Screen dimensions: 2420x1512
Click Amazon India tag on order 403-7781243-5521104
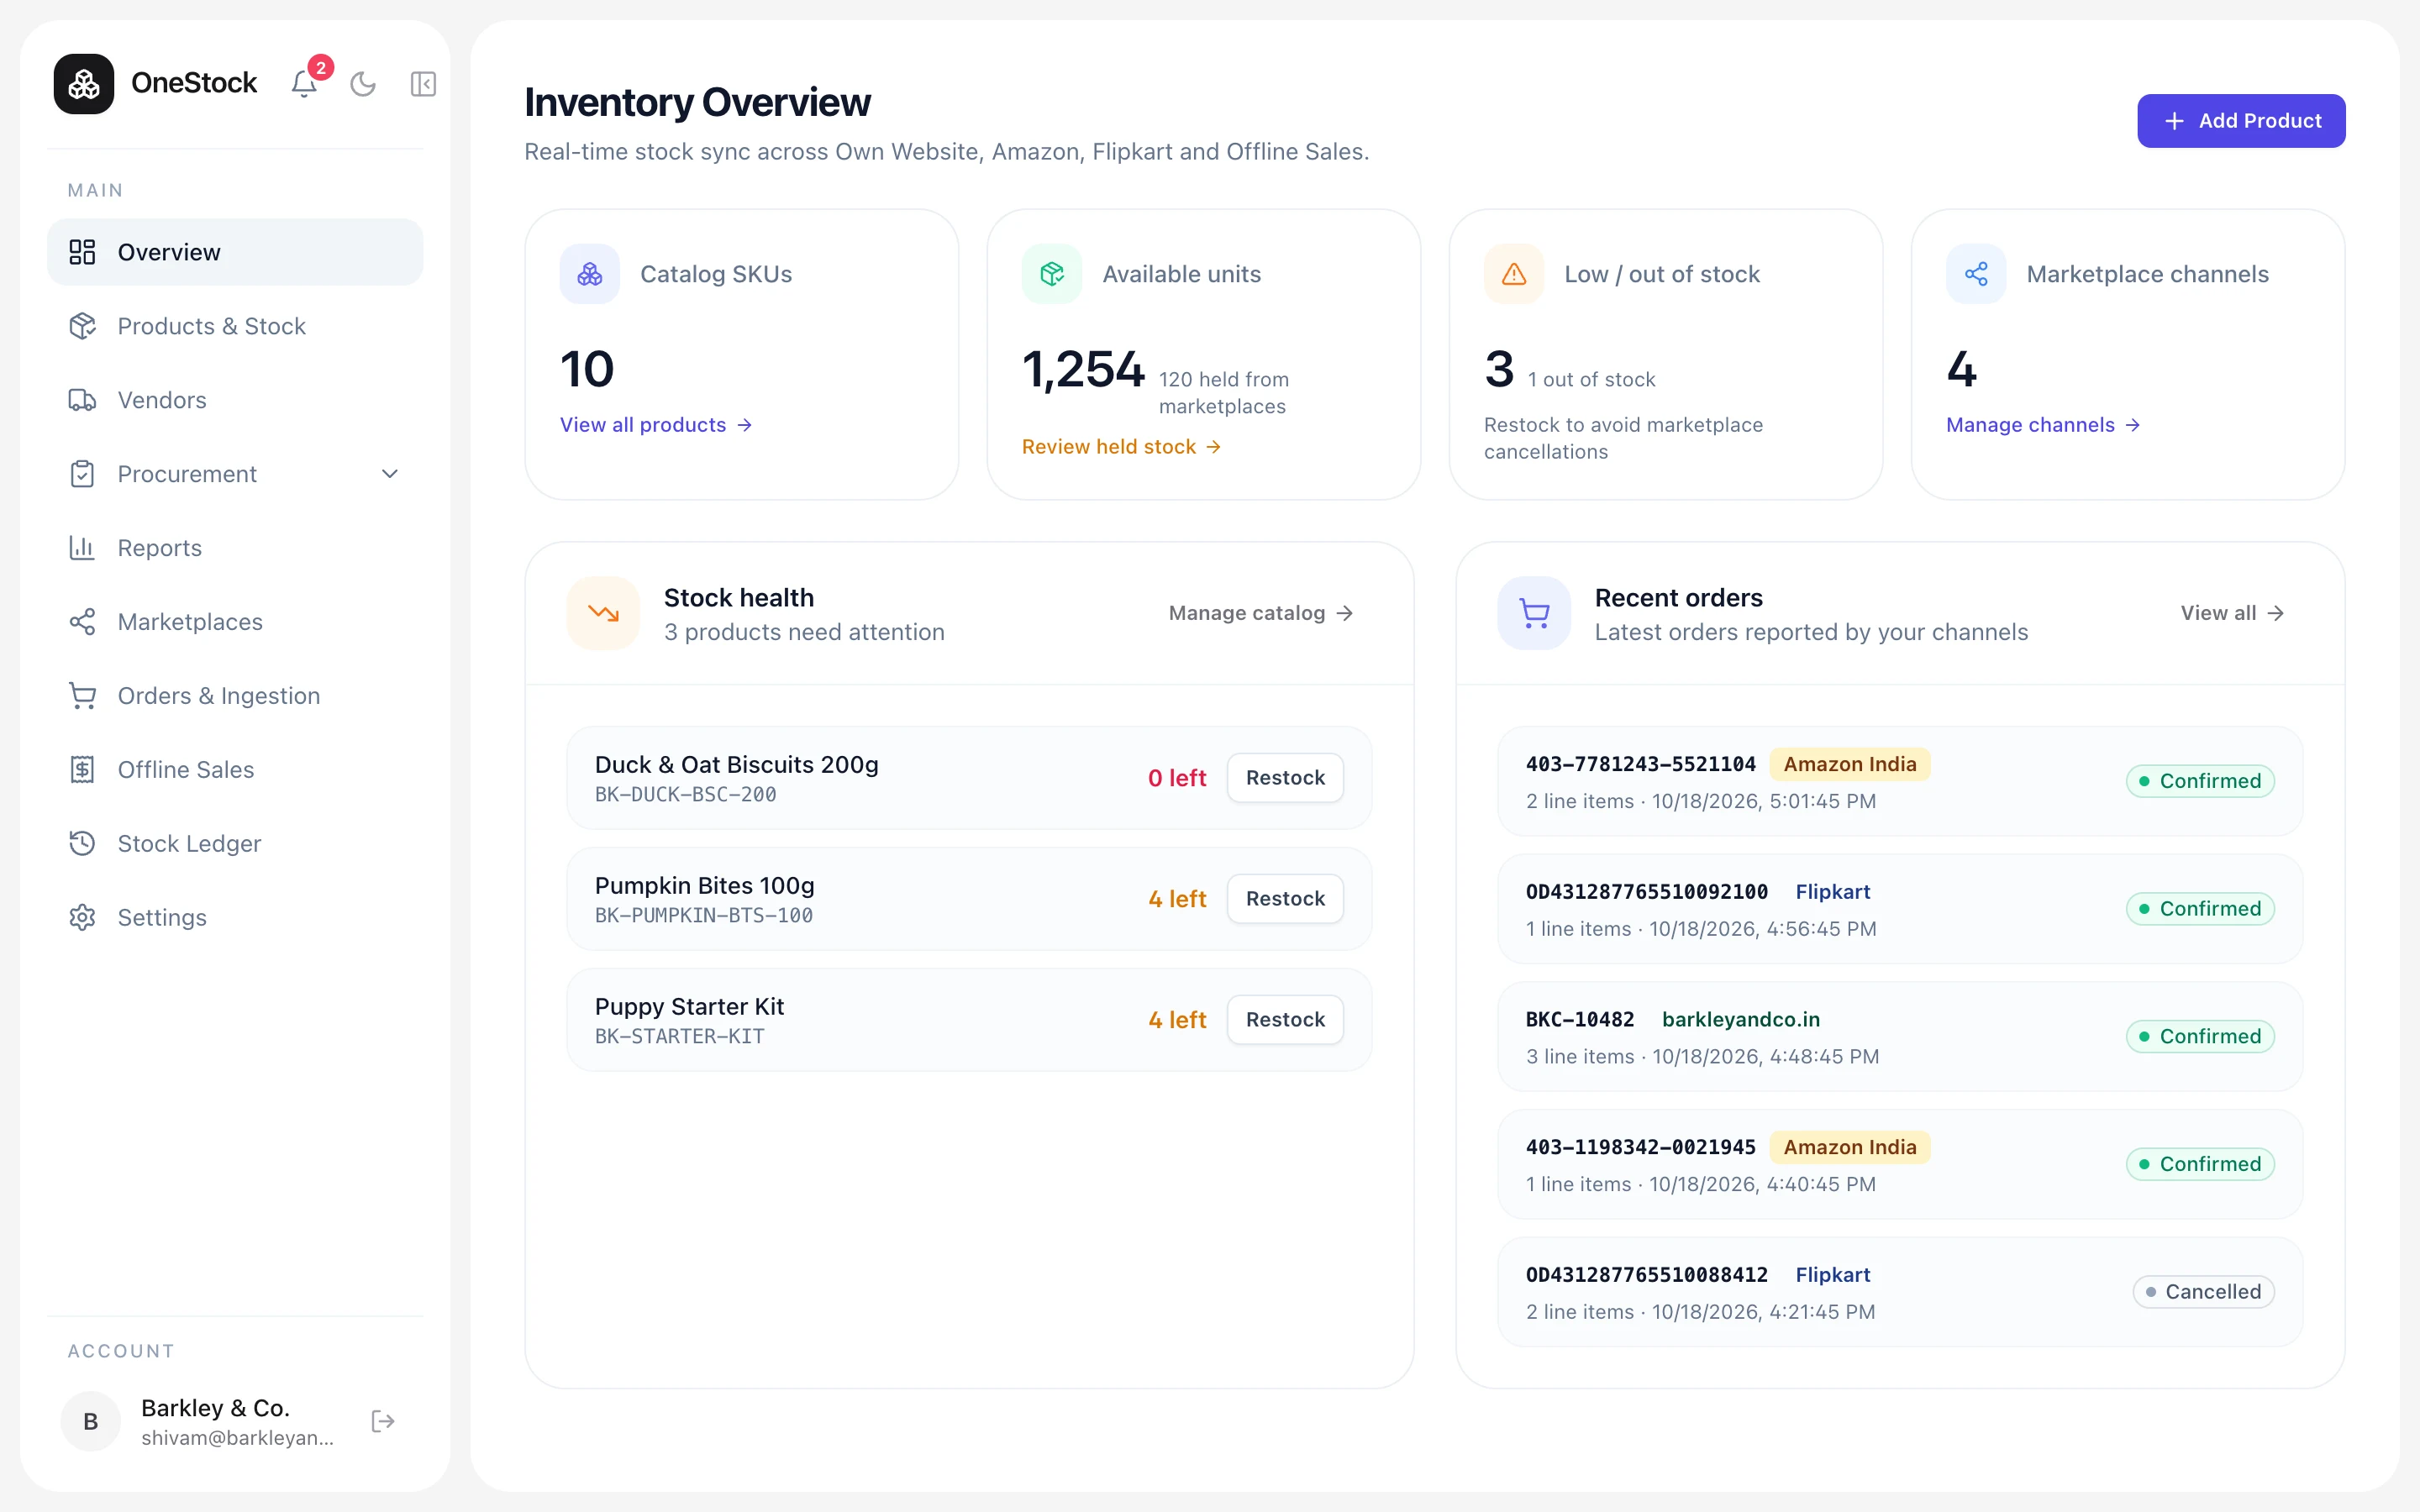[1850, 764]
